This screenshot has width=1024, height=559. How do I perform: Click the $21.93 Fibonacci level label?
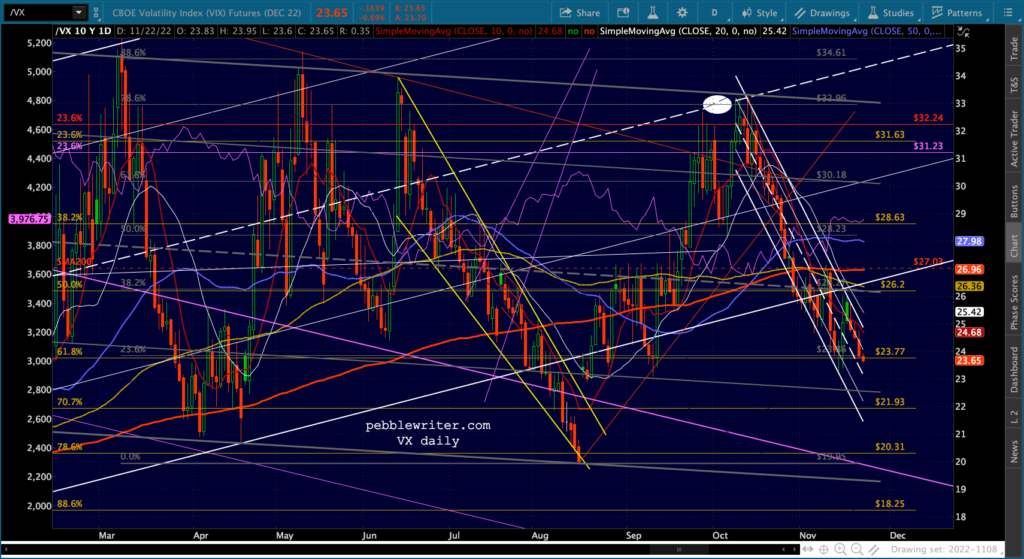pos(889,402)
